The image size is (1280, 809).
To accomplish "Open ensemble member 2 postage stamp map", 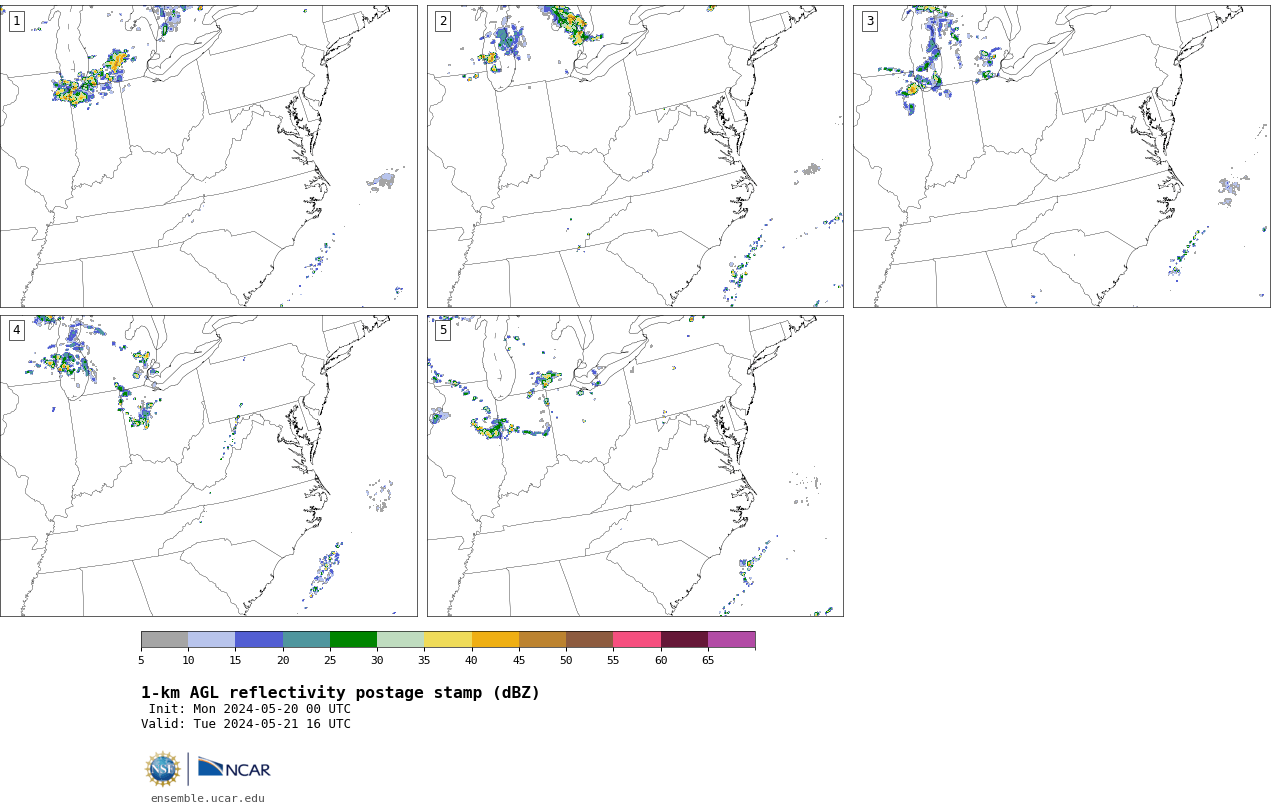I will [635, 156].
